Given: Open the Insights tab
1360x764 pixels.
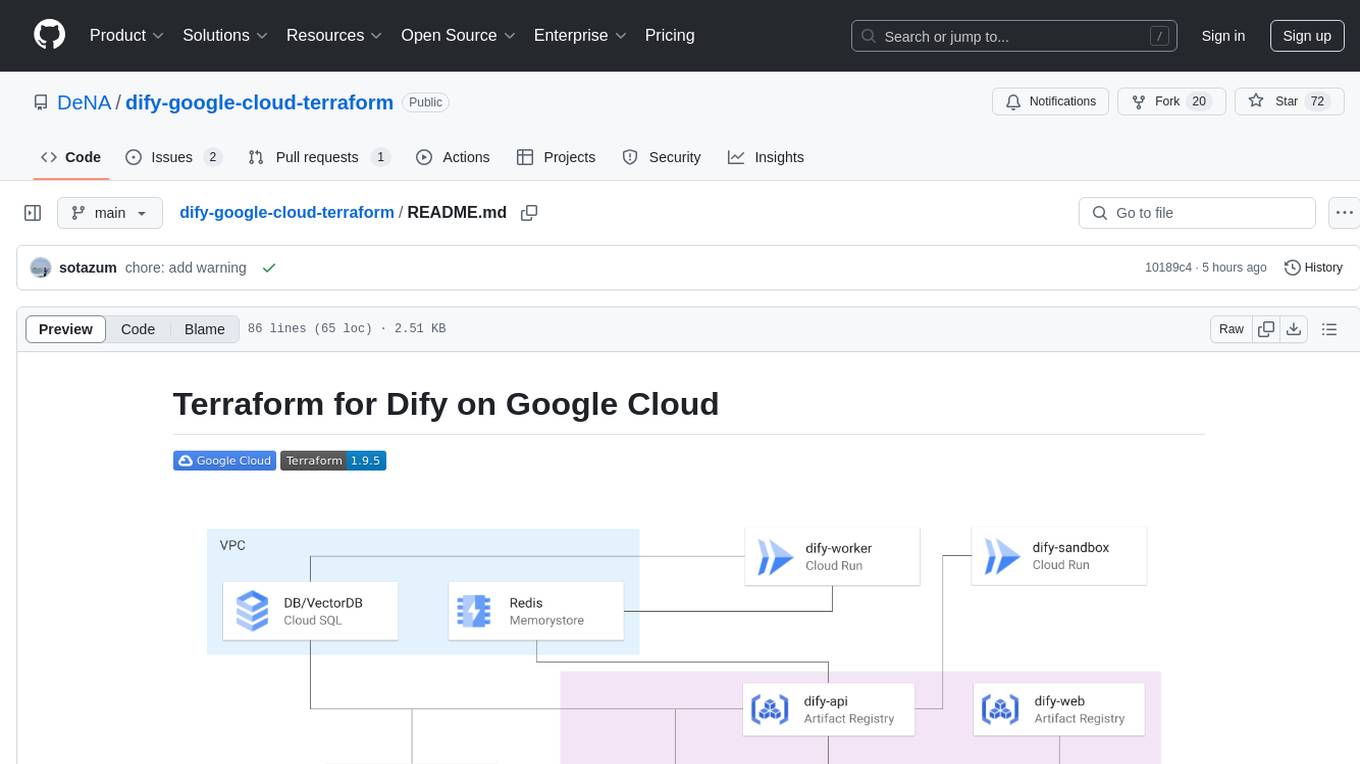Looking at the screenshot, I should (x=766, y=157).
